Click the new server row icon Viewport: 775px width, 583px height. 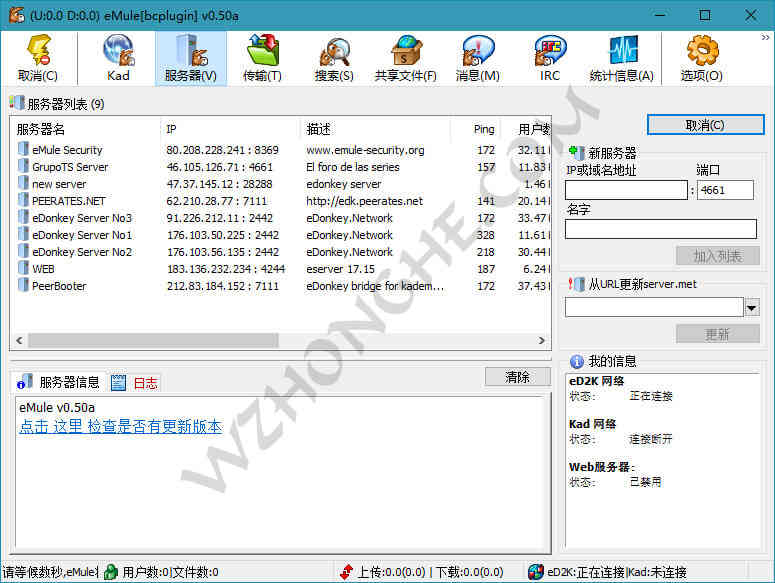(x=23, y=183)
